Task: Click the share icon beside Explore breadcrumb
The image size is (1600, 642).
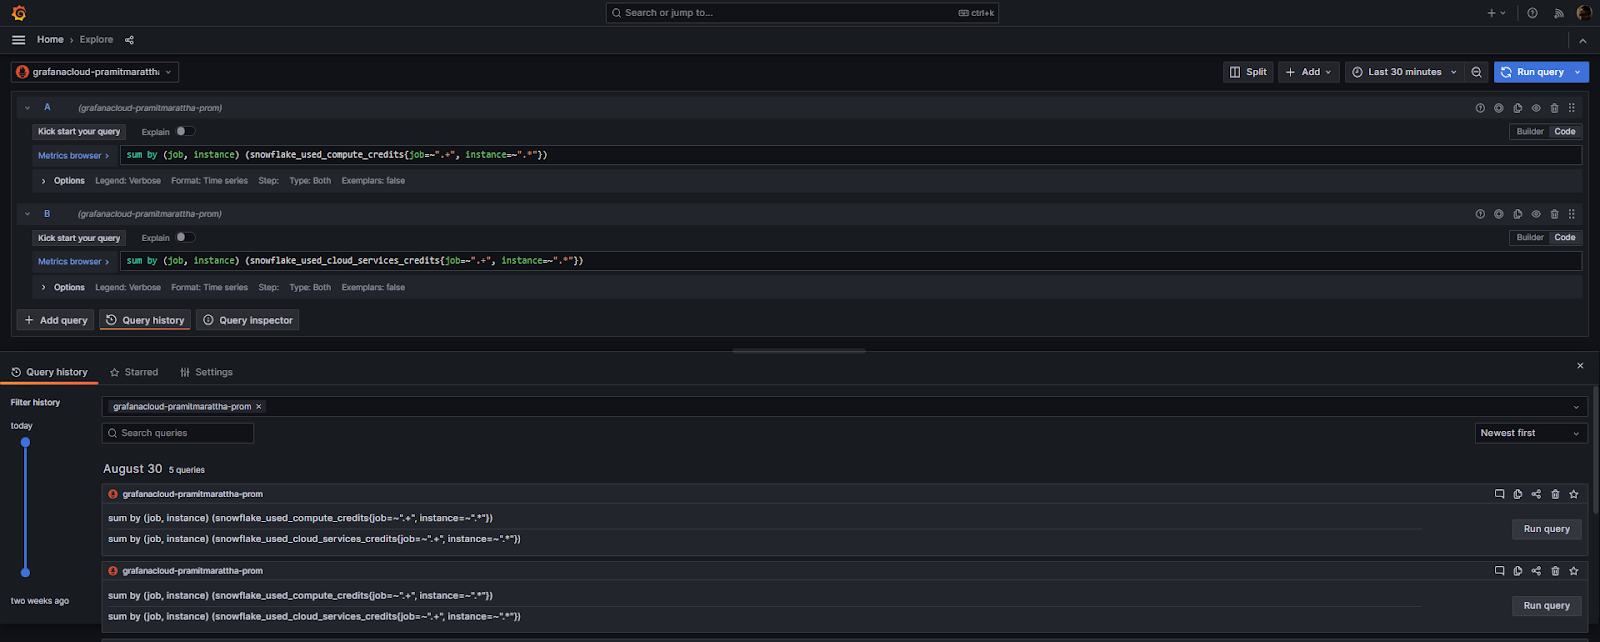Action: (x=129, y=40)
